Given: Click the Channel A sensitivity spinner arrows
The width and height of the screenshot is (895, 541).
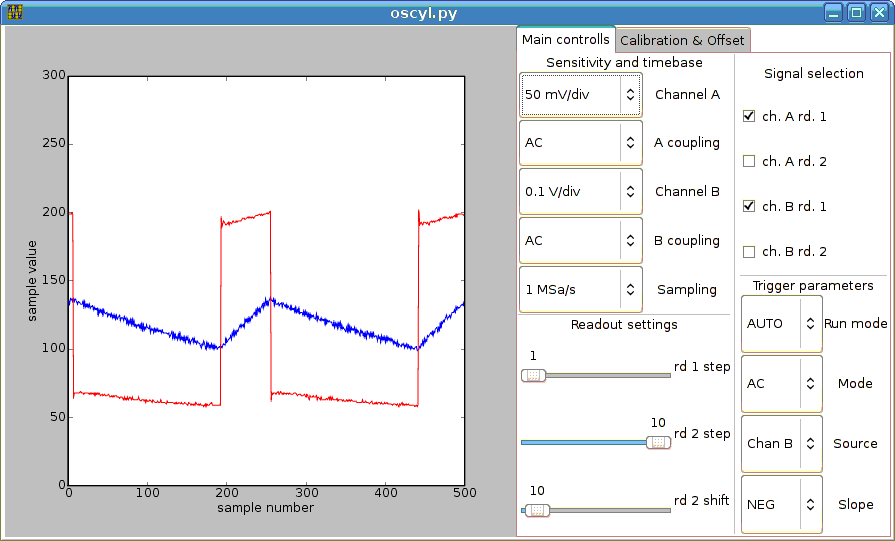Looking at the screenshot, I should [x=630, y=95].
